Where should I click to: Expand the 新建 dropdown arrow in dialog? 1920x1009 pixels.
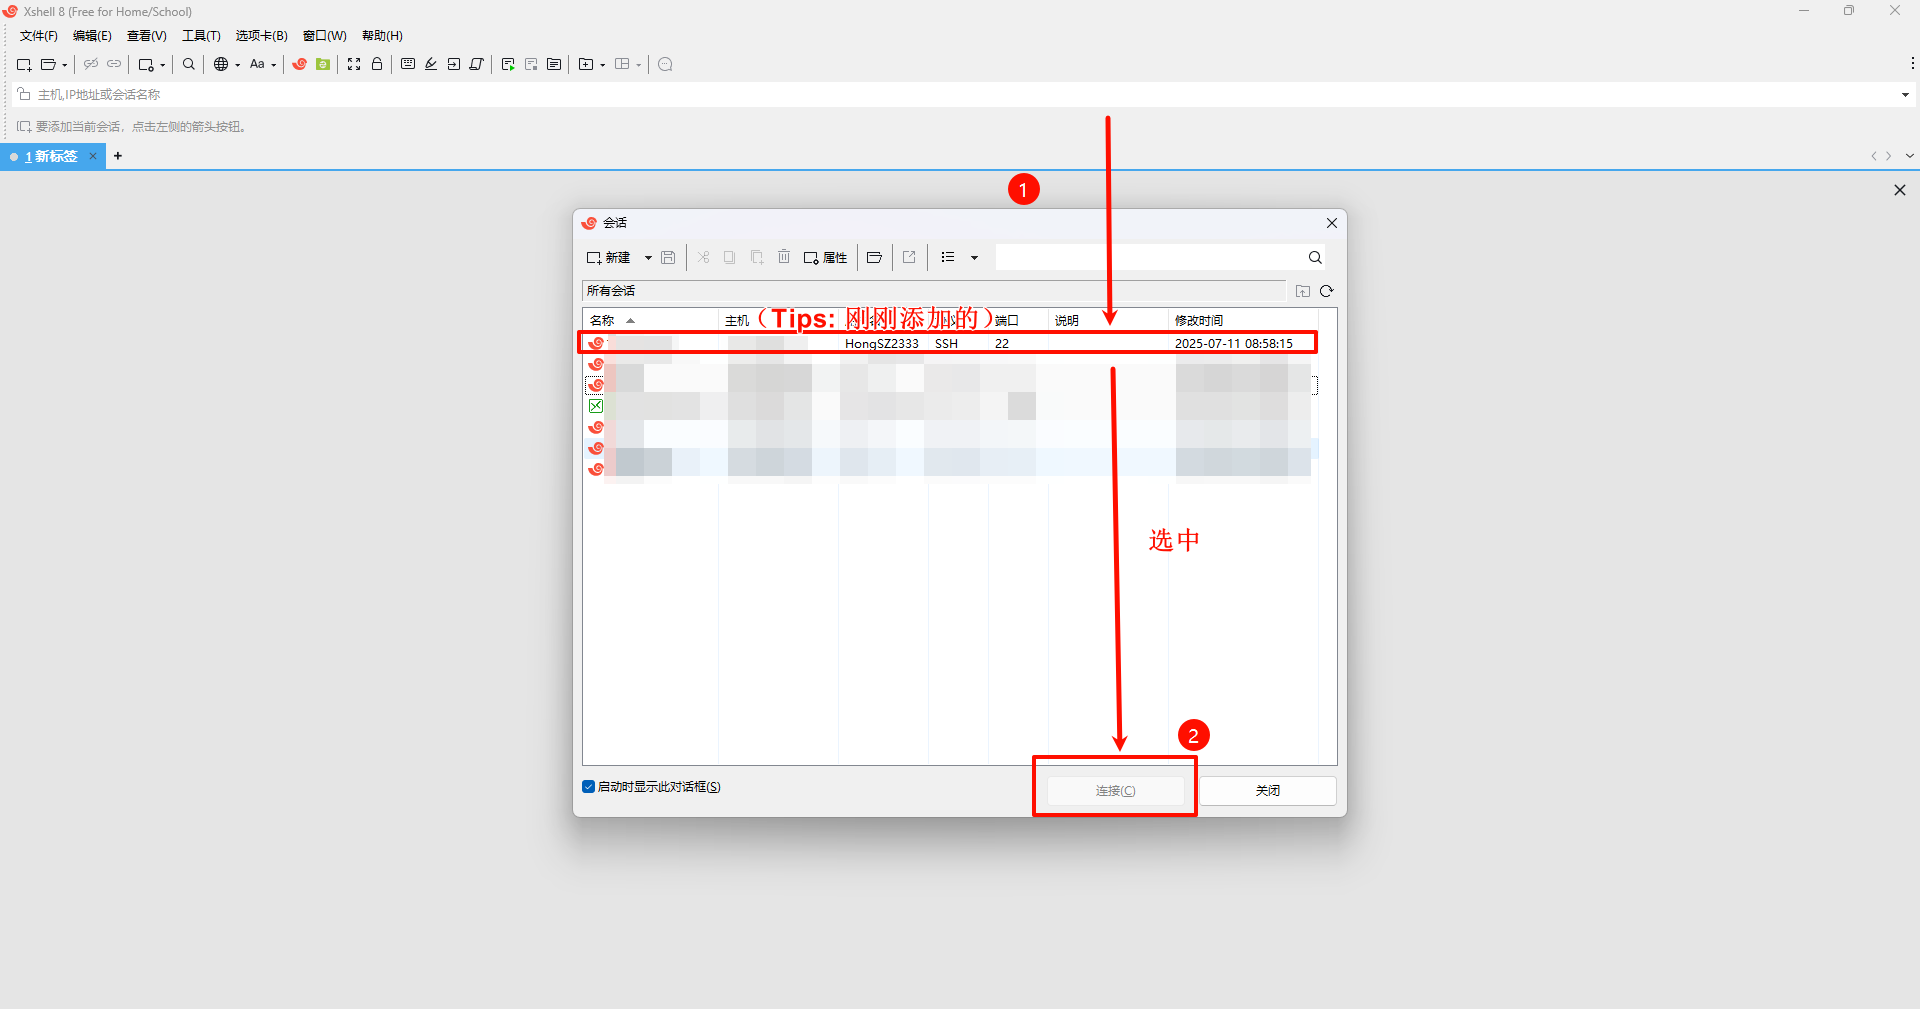(648, 258)
